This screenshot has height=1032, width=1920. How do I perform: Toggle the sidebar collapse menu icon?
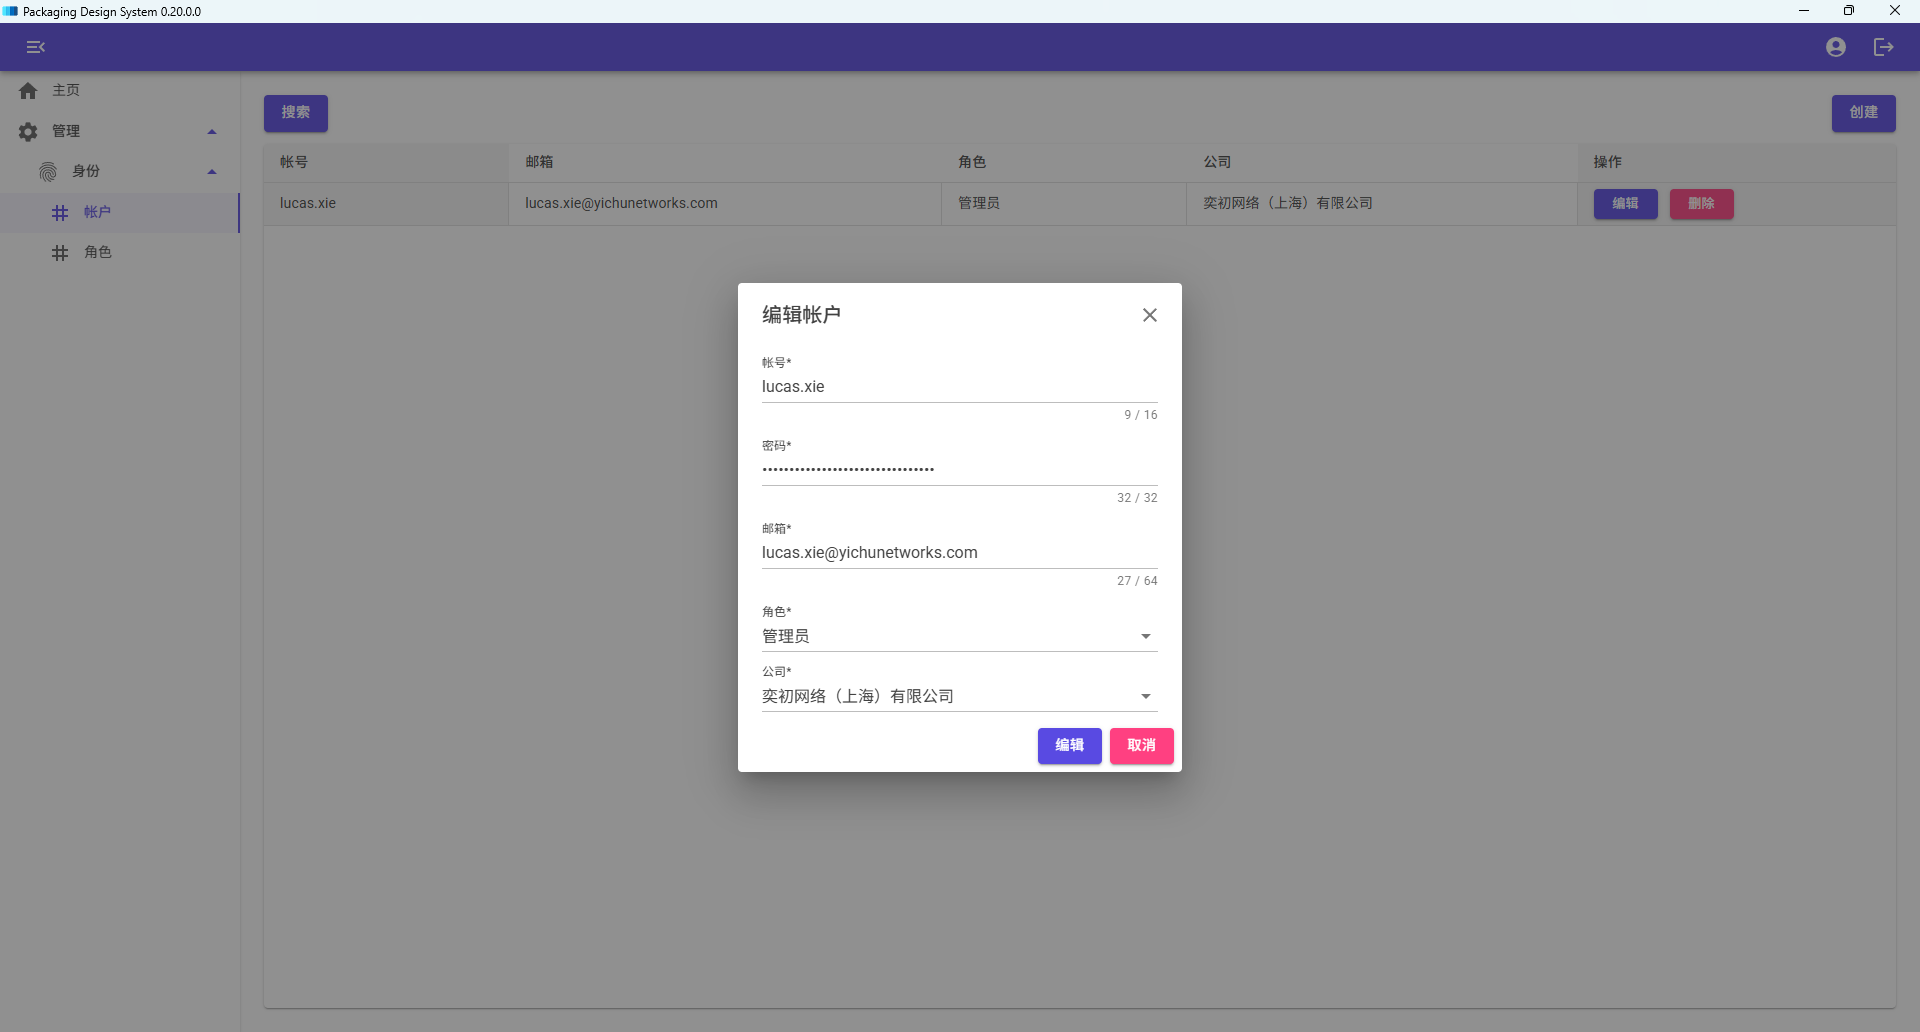(36, 47)
